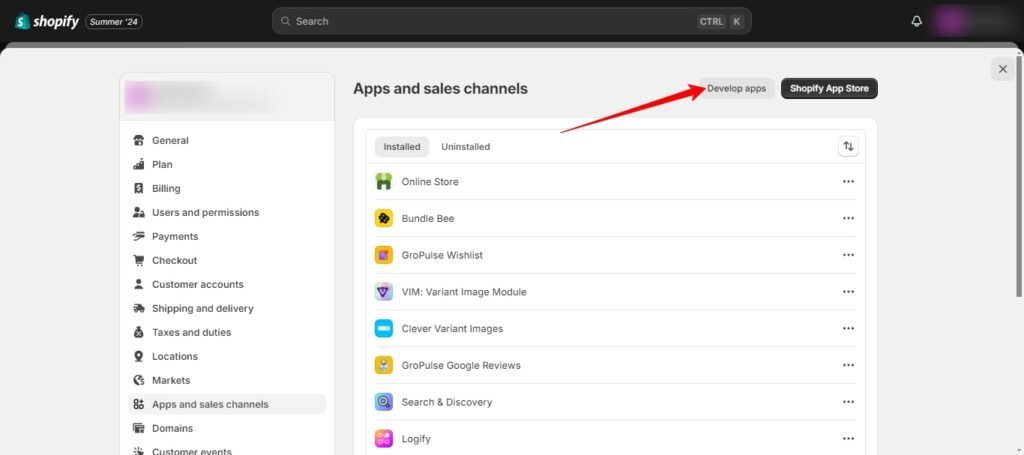
Task: Open Clever Variant Images row text
Action: click(453, 328)
